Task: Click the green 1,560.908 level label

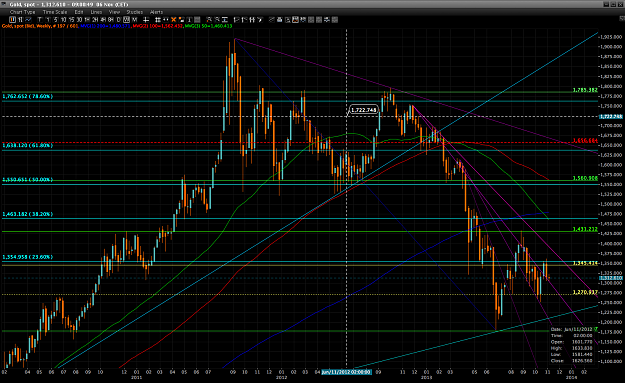Action: point(585,178)
